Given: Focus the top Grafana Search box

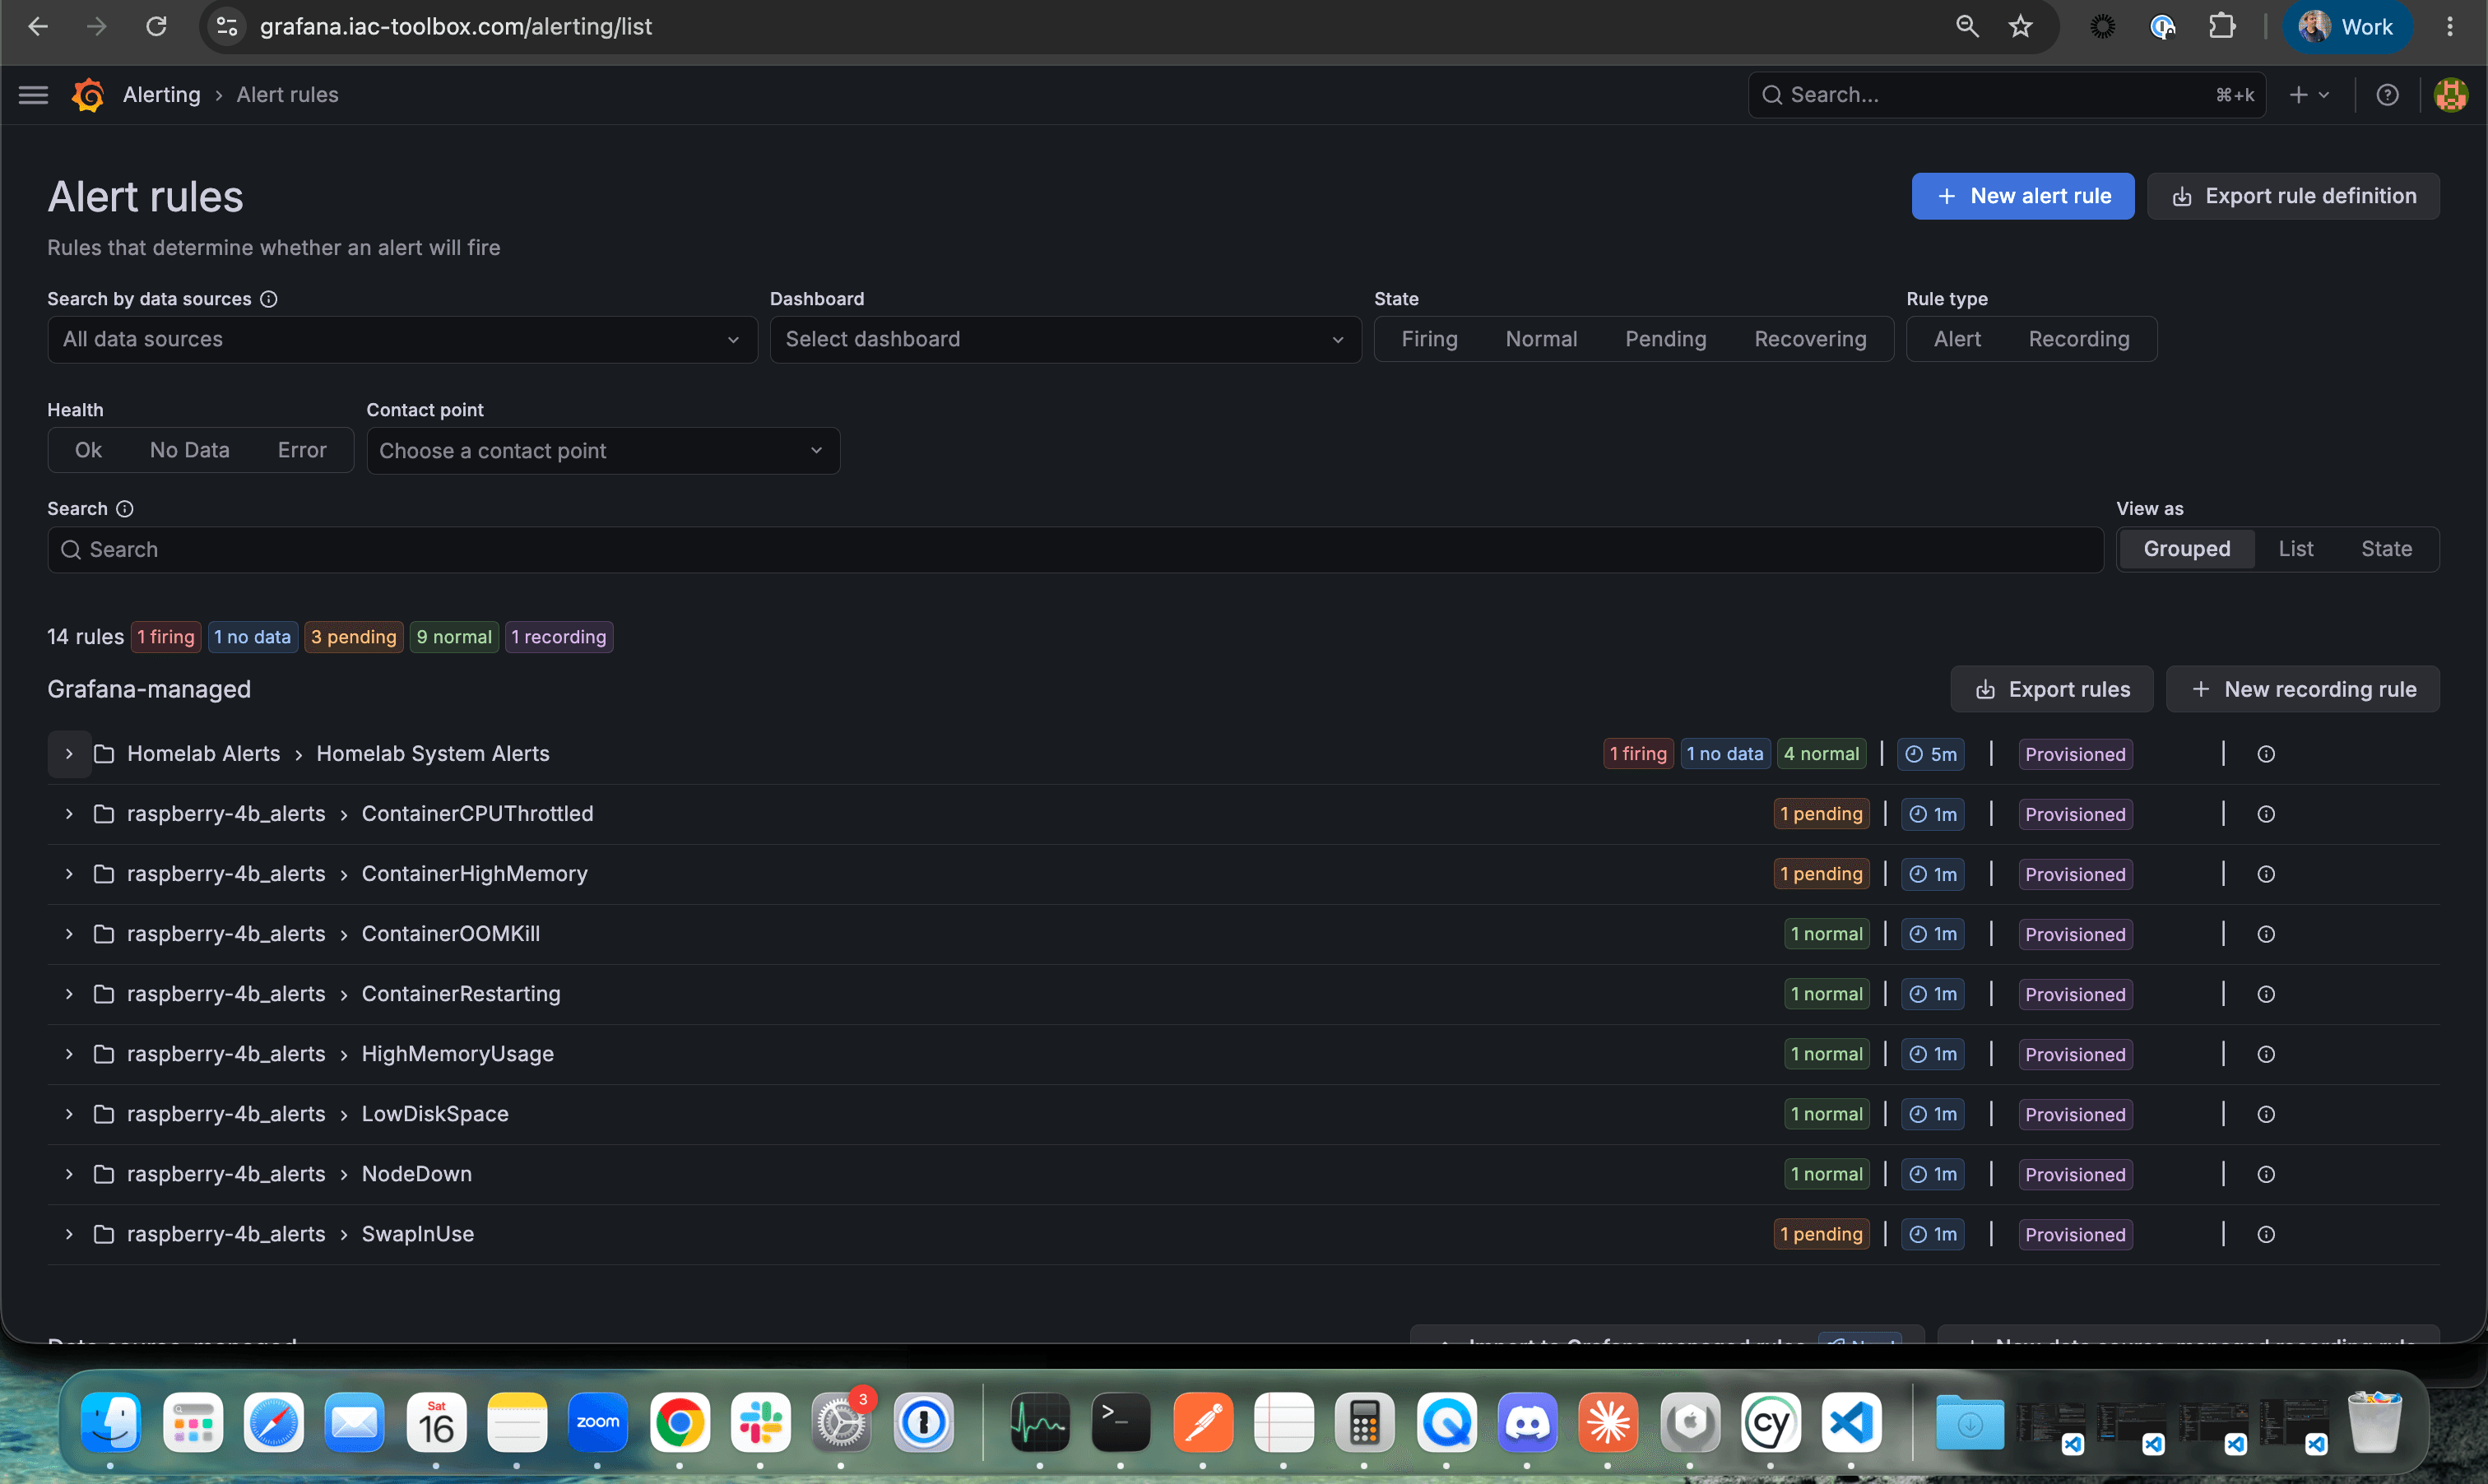Looking at the screenshot, I should pos(2006,95).
